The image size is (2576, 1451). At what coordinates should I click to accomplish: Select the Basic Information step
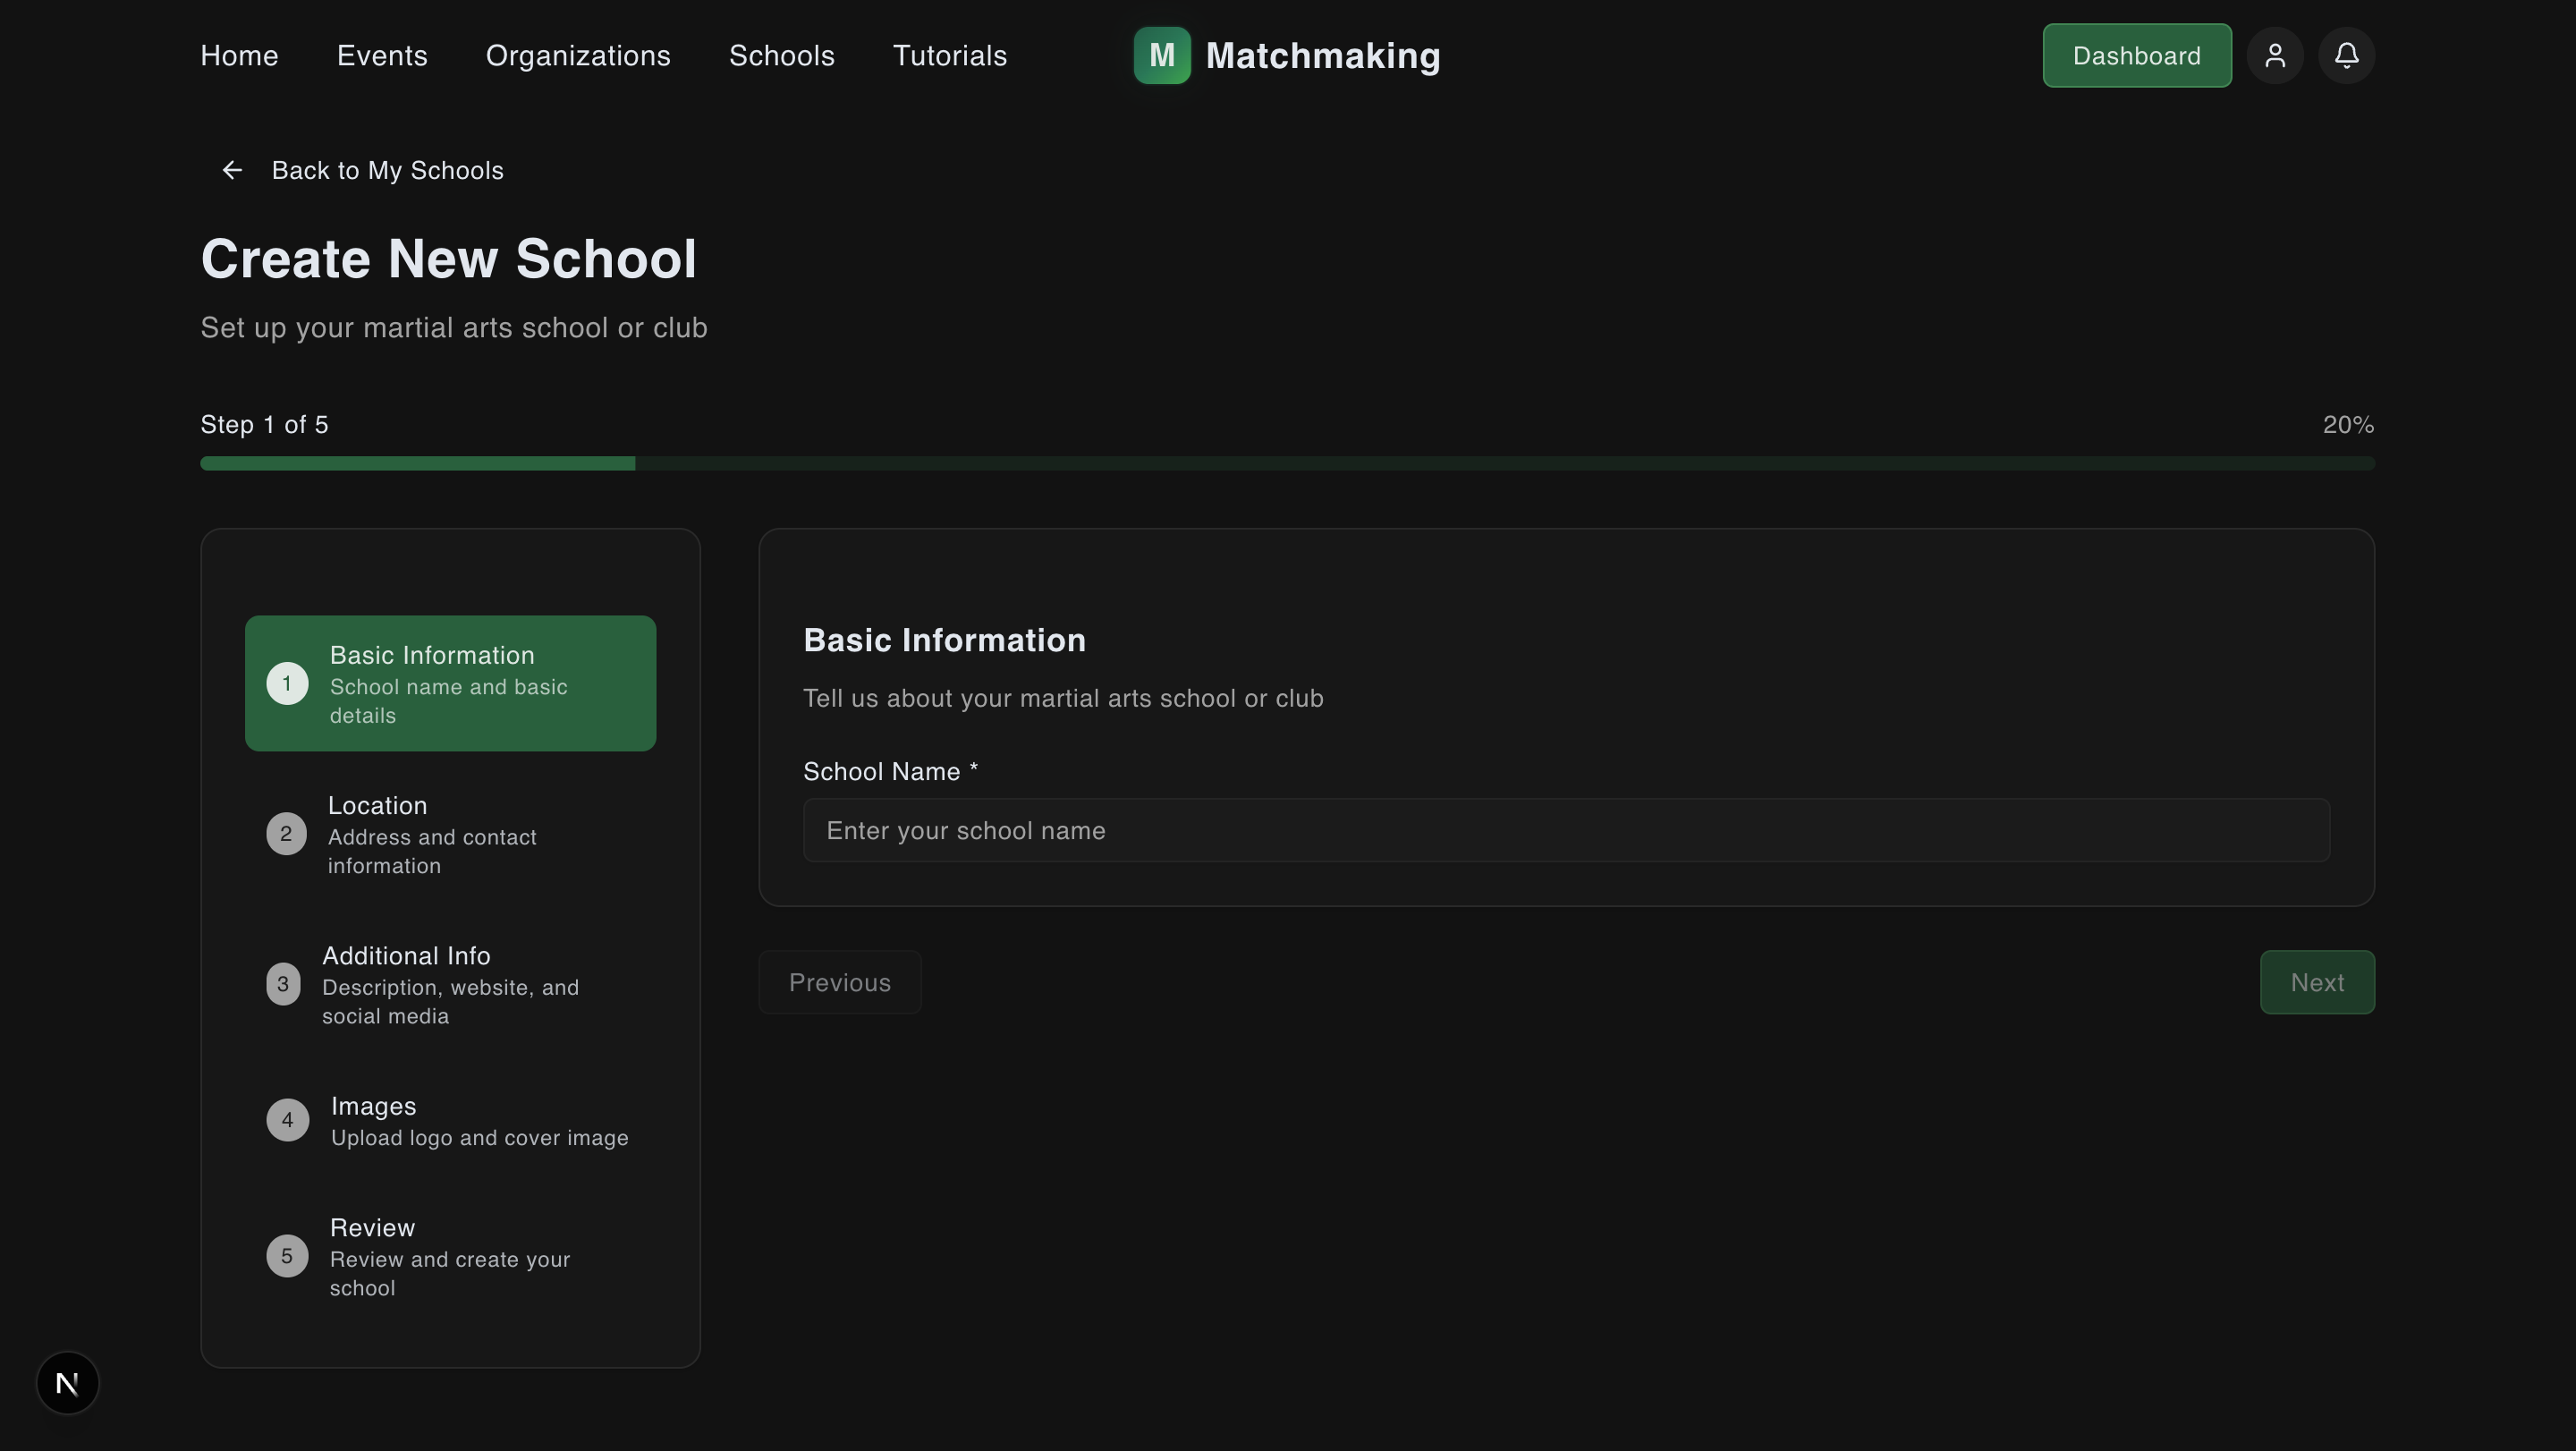450,684
